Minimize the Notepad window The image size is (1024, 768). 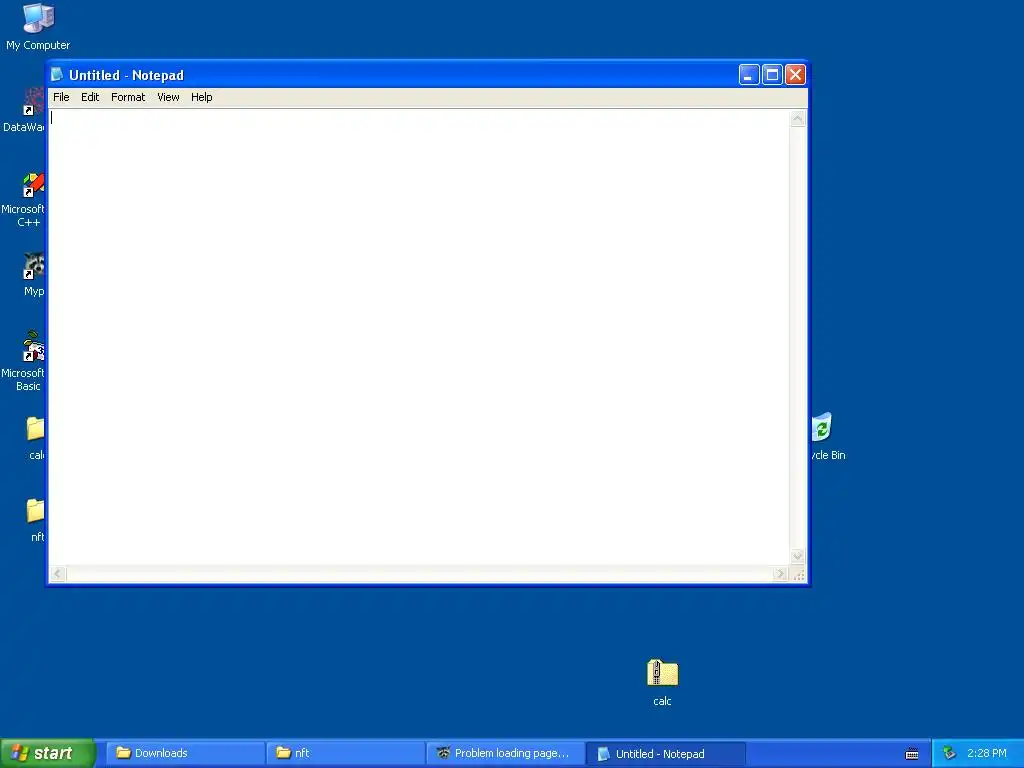click(x=749, y=74)
